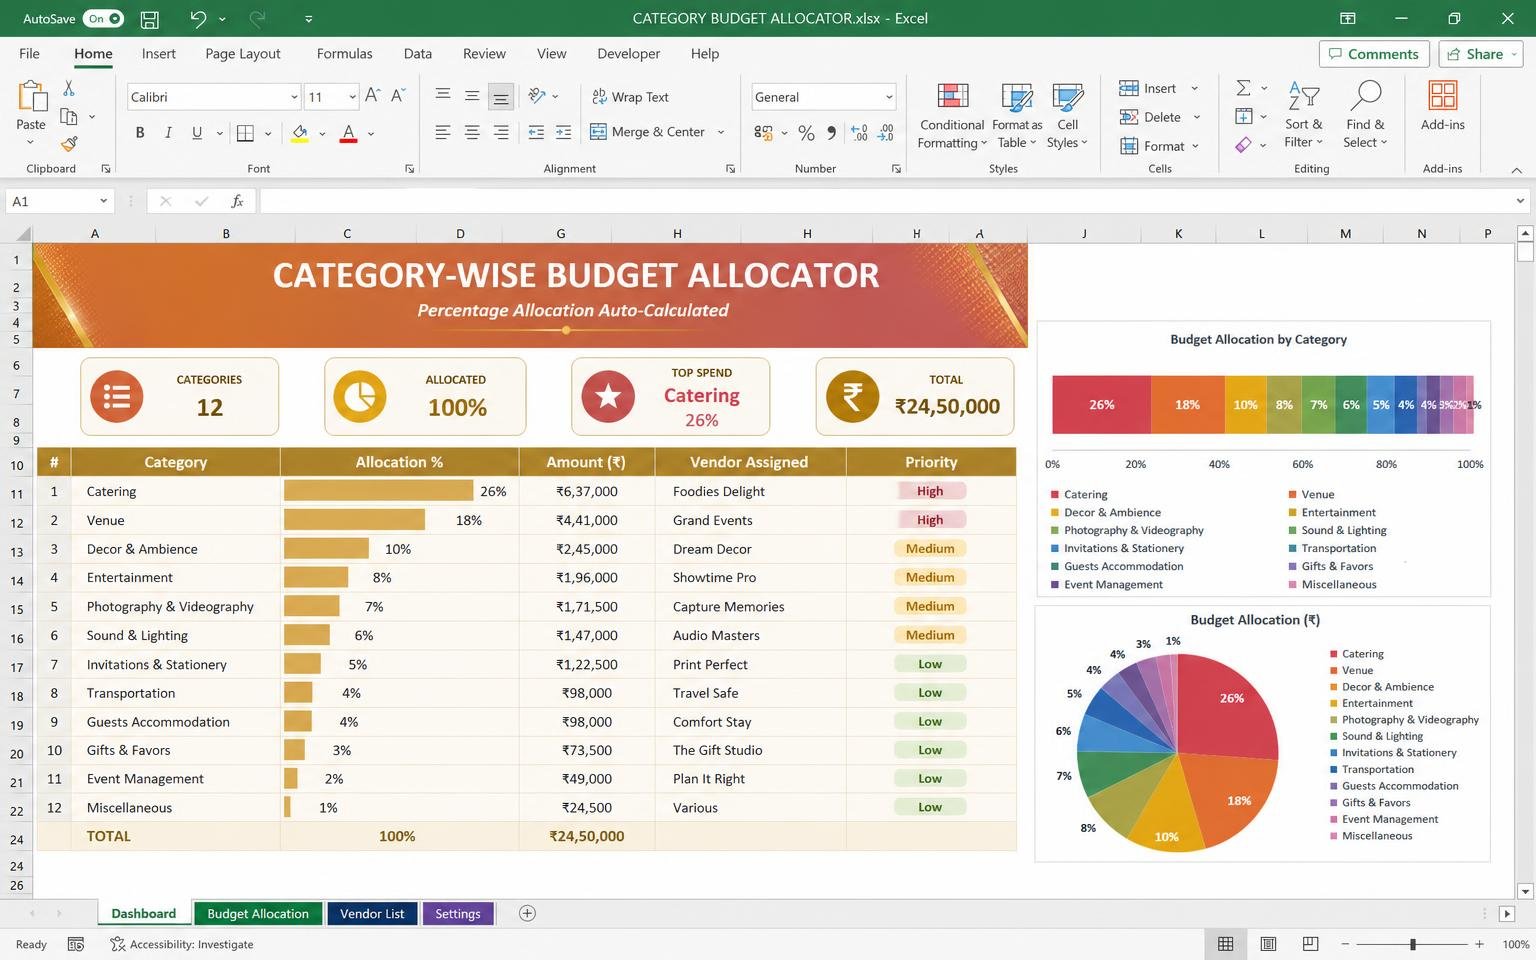Toggle bold formatting

140,133
